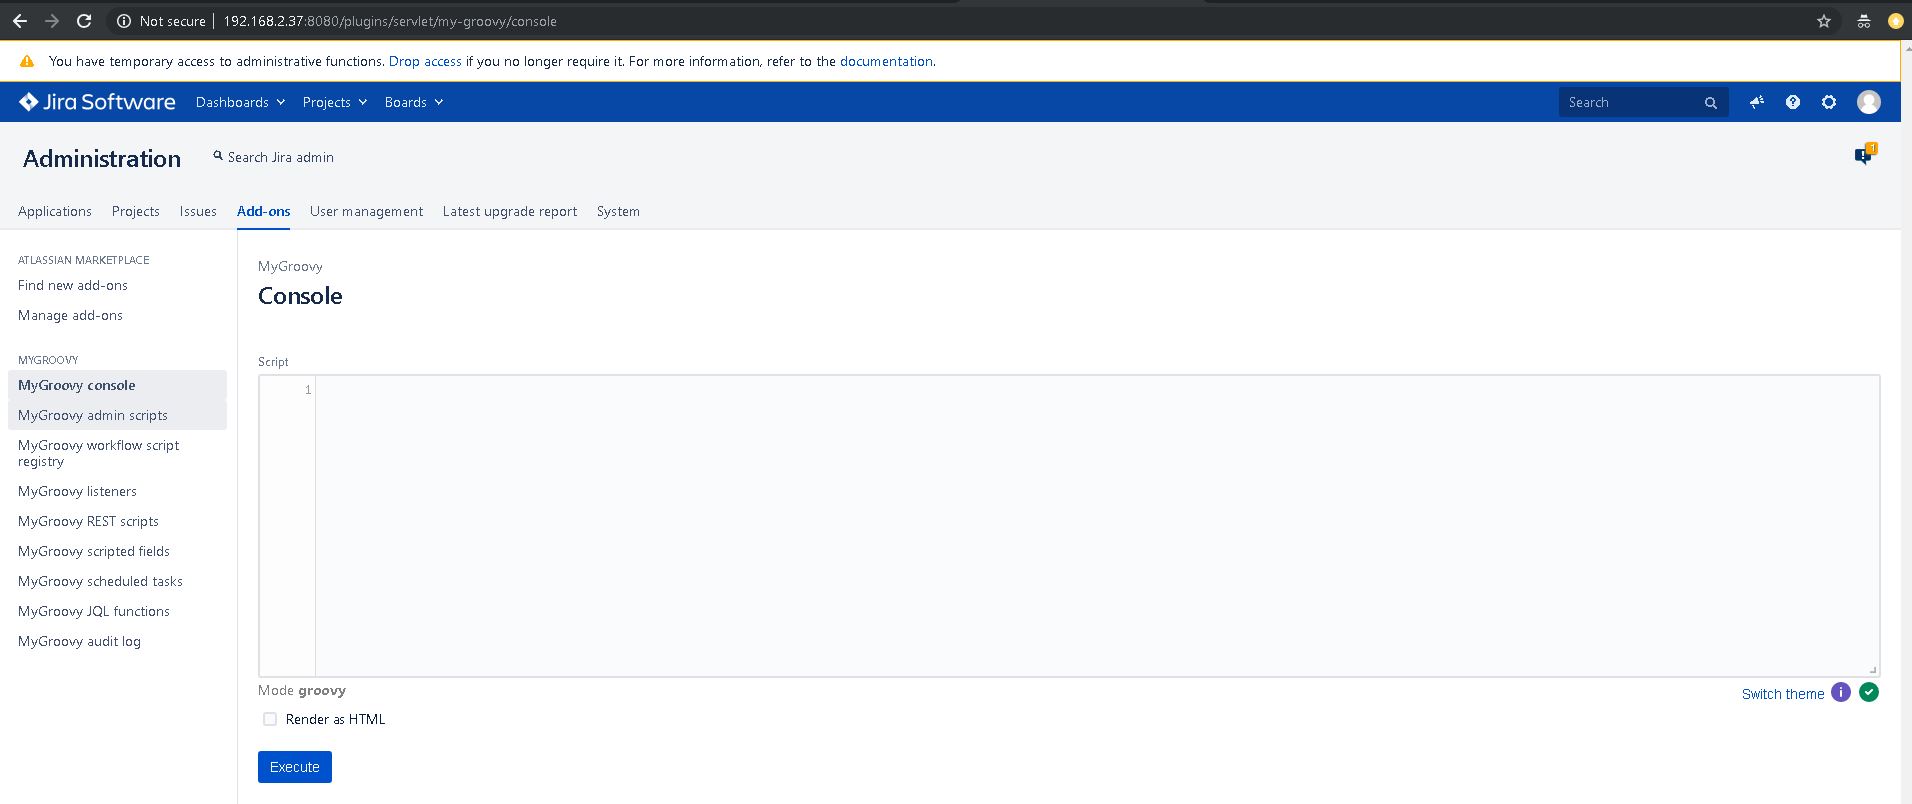
Task: Expand the Boards dropdown menu
Action: (x=414, y=102)
